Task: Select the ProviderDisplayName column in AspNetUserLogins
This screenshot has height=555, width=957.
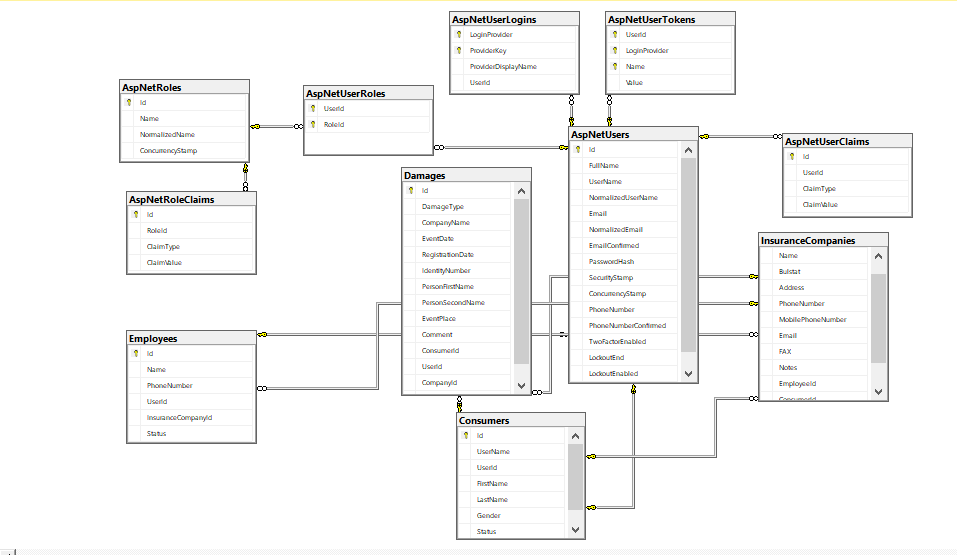Action: 514,67
